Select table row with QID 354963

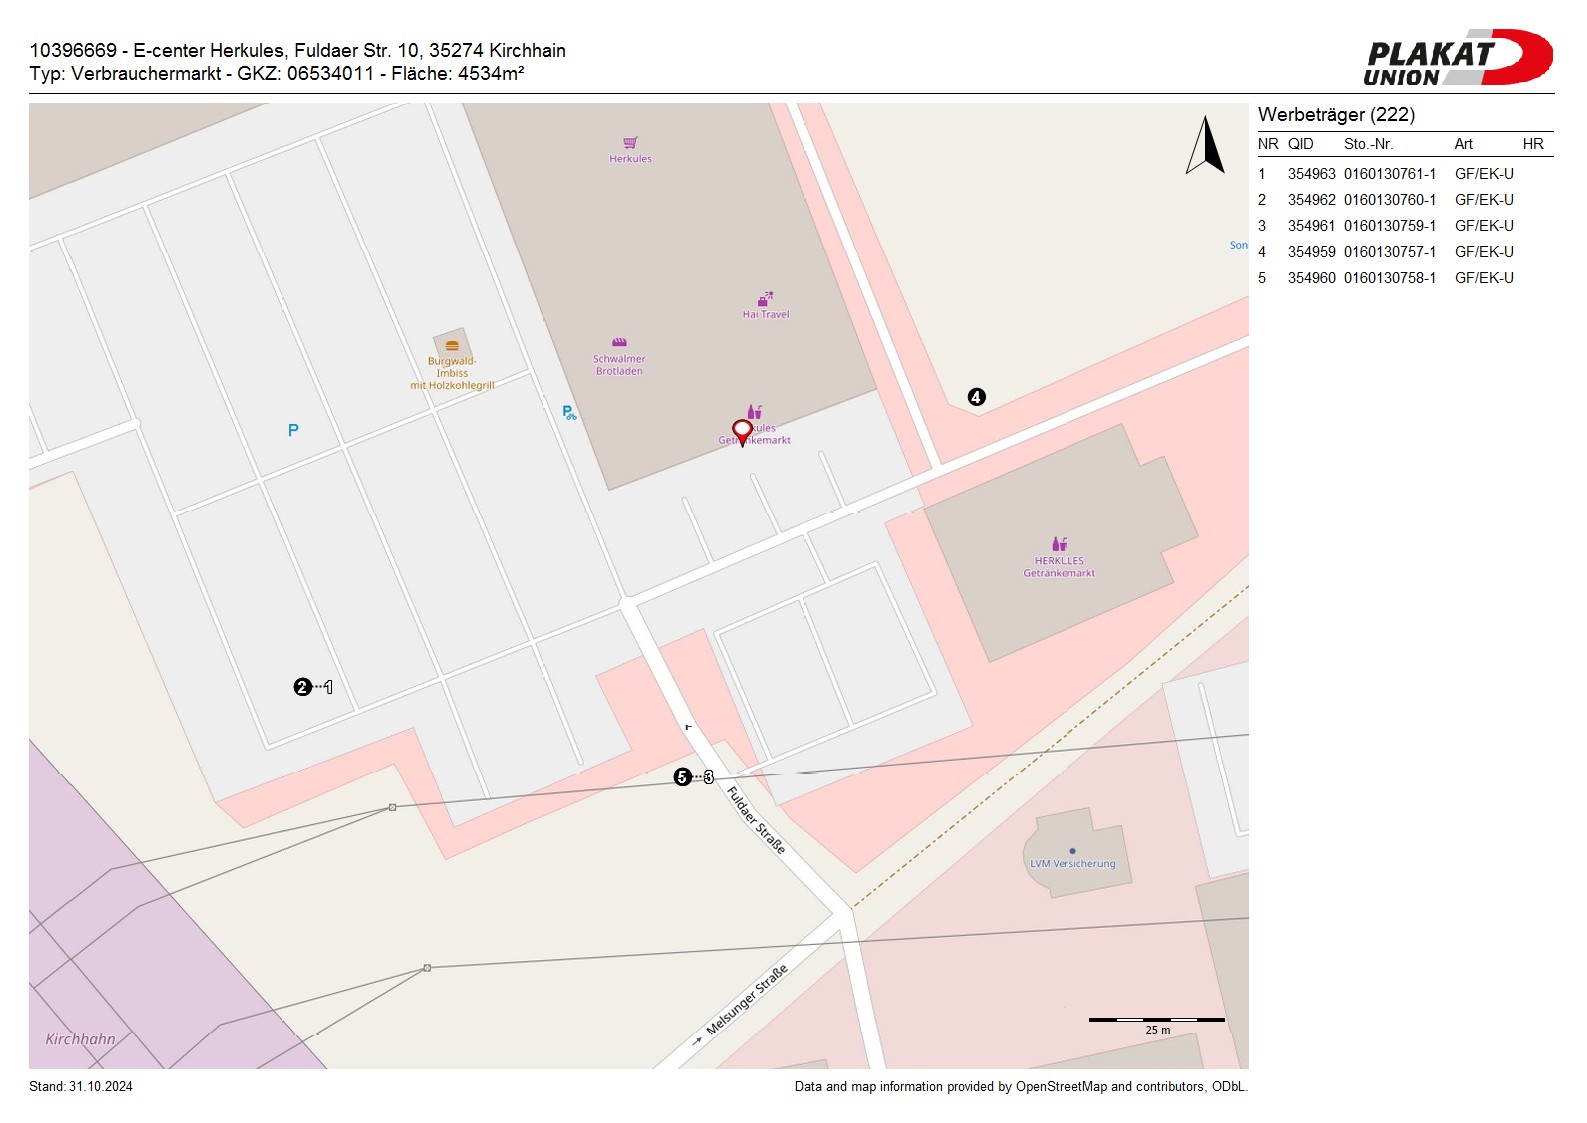1385,174
